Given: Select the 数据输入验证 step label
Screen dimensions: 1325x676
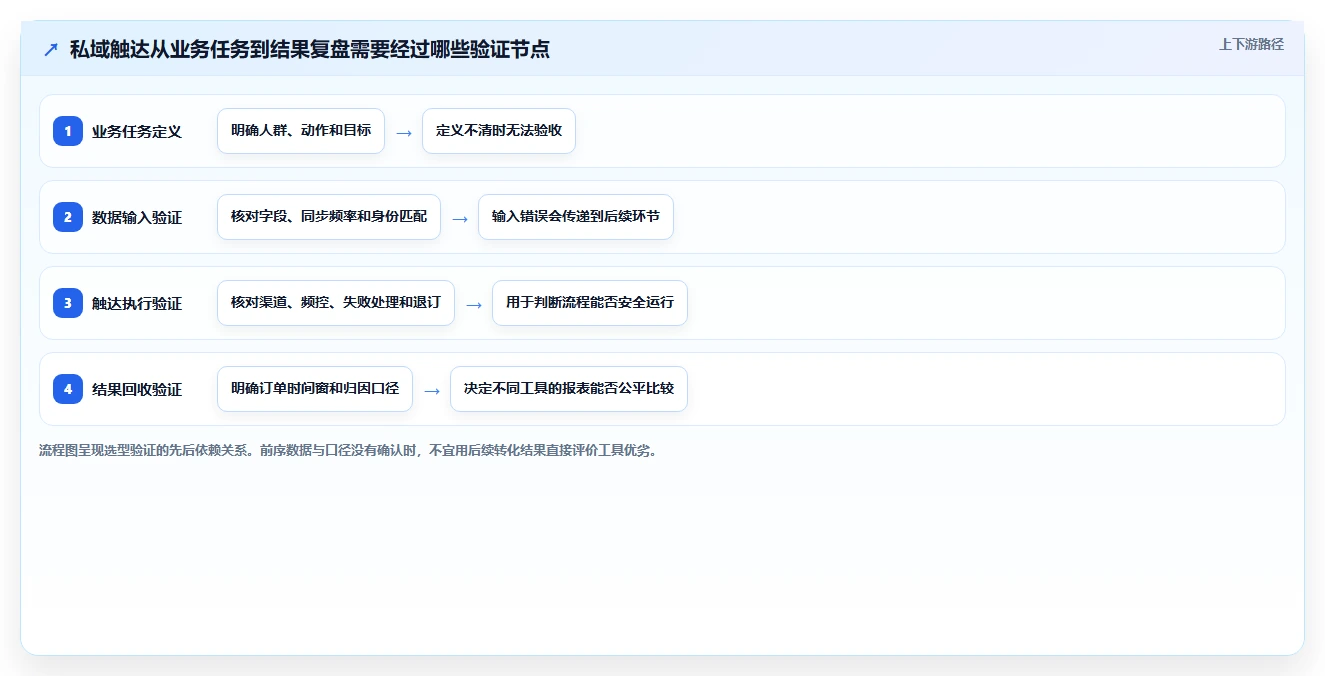Looking at the screenshot, I should 137,217.
